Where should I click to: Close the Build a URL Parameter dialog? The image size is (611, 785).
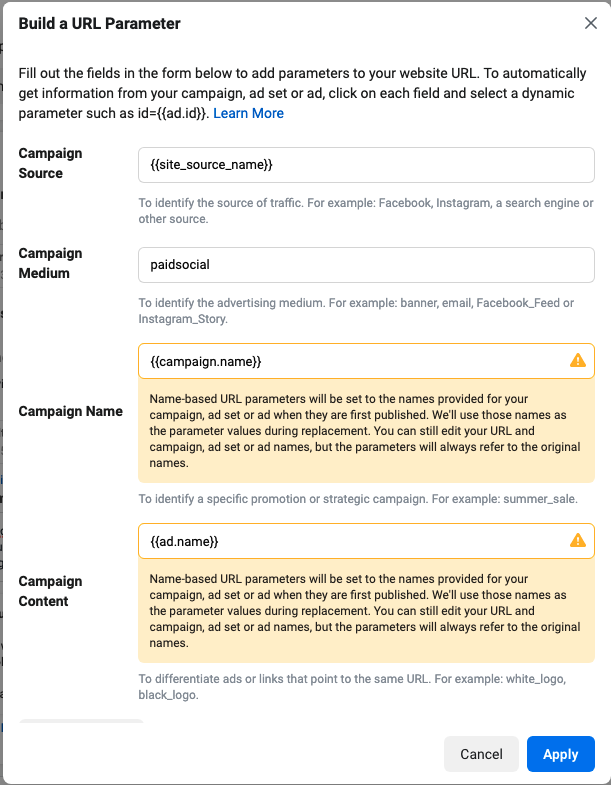590,23
